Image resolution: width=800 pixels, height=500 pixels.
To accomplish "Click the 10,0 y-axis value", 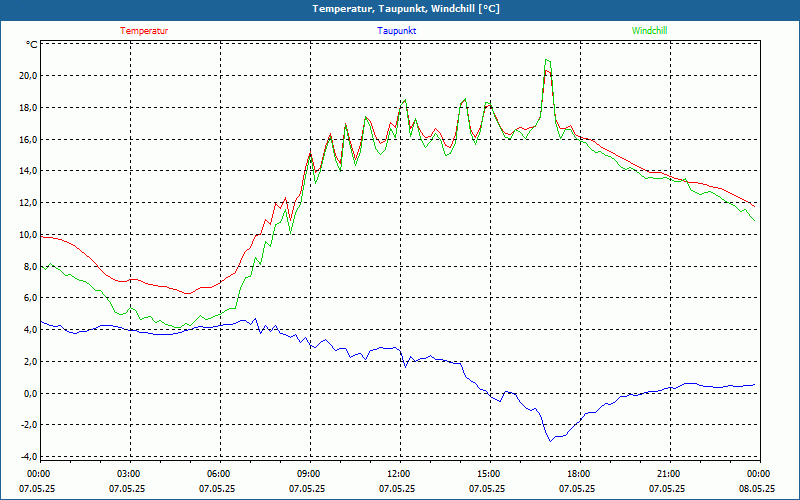I will pos(28,235).
